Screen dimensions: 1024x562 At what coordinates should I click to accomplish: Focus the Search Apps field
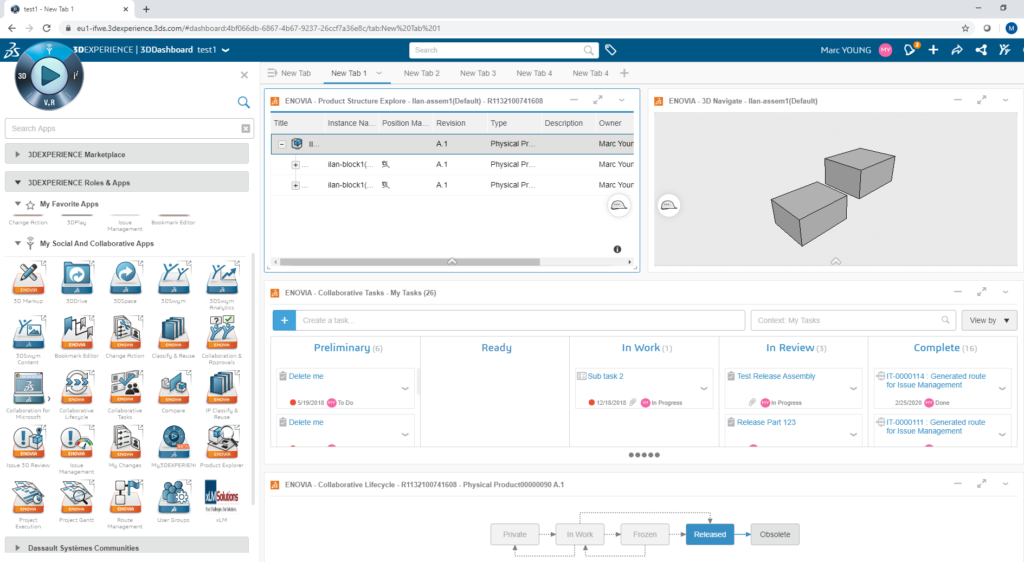coord(128,129)
